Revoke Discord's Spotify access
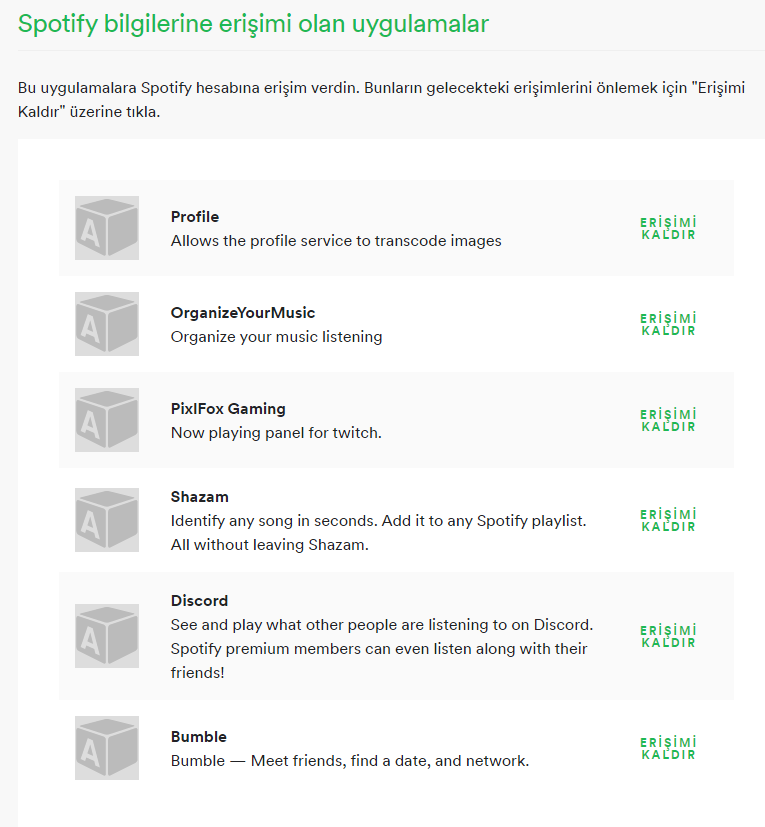 pos(668,636)
